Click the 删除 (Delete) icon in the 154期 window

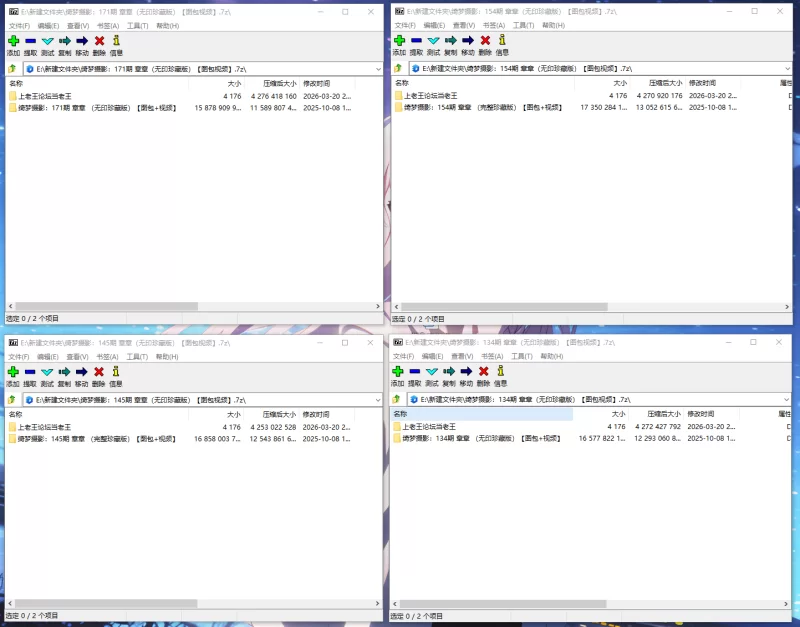click(x=485, y=41)
